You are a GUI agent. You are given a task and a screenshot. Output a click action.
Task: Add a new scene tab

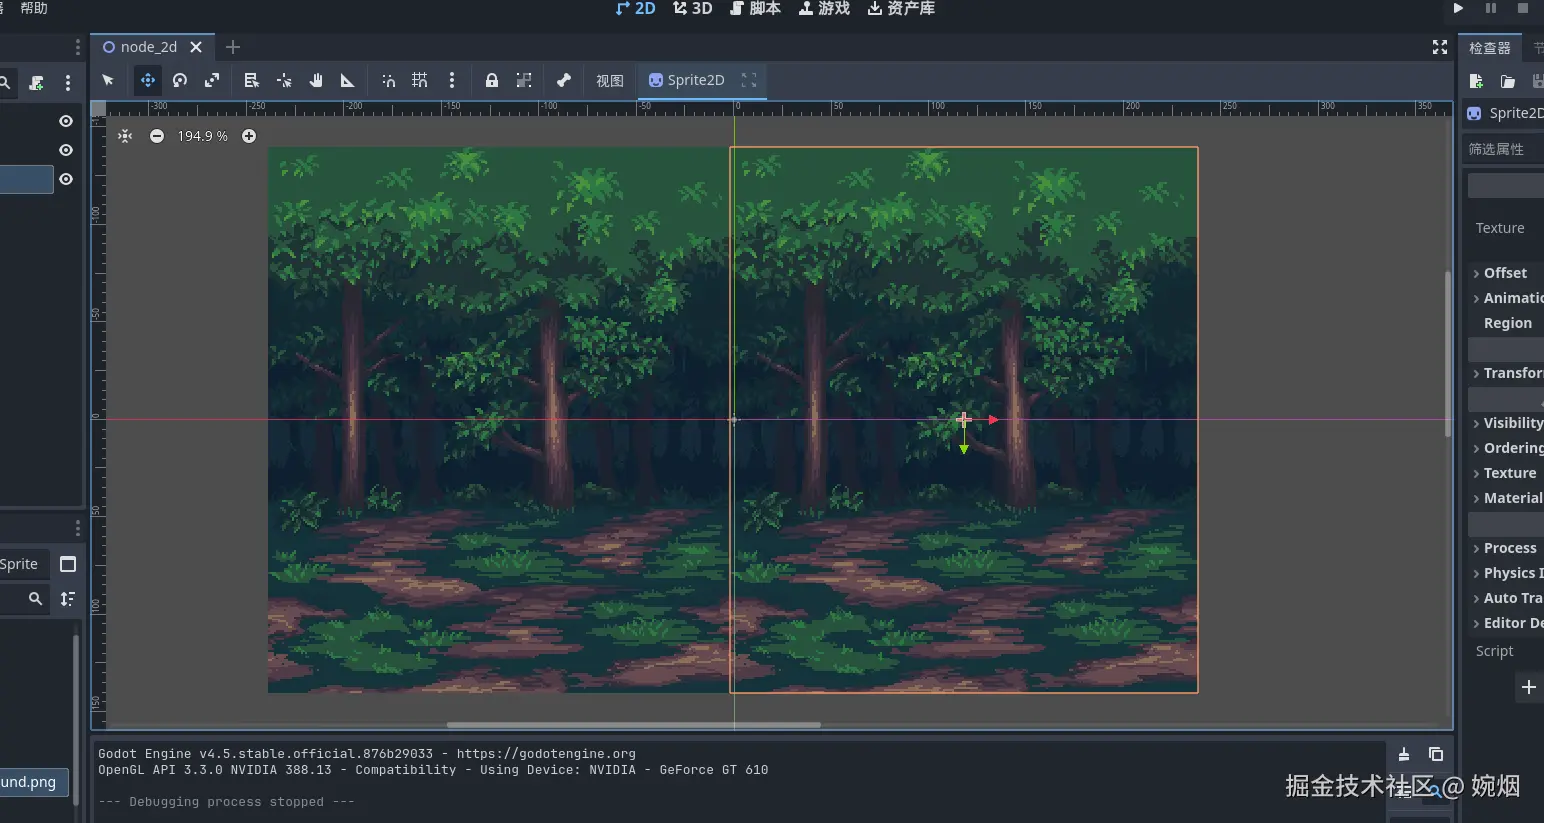click(x=233, y=47)
